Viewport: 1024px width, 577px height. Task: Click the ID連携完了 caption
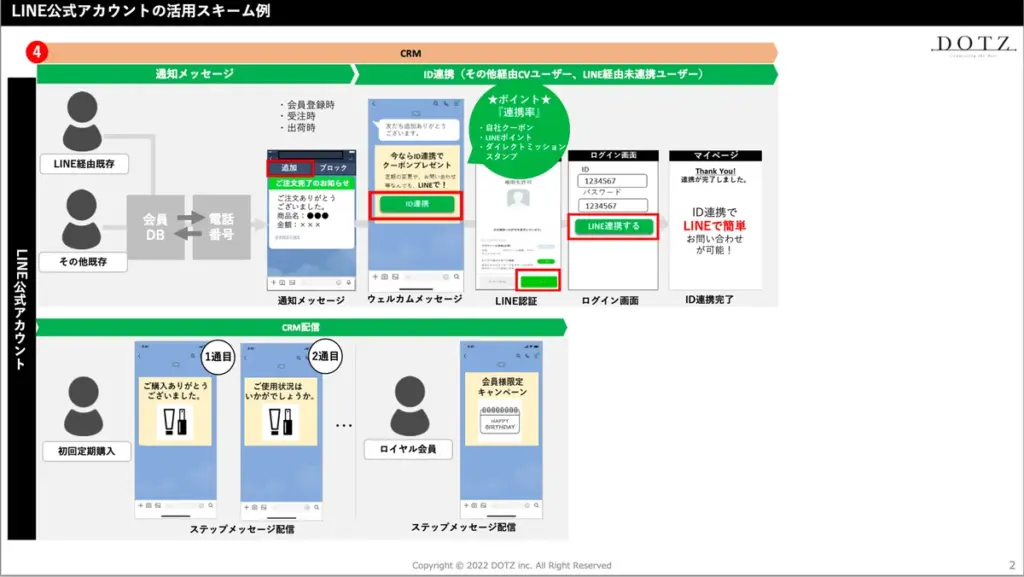coord(709,300)
